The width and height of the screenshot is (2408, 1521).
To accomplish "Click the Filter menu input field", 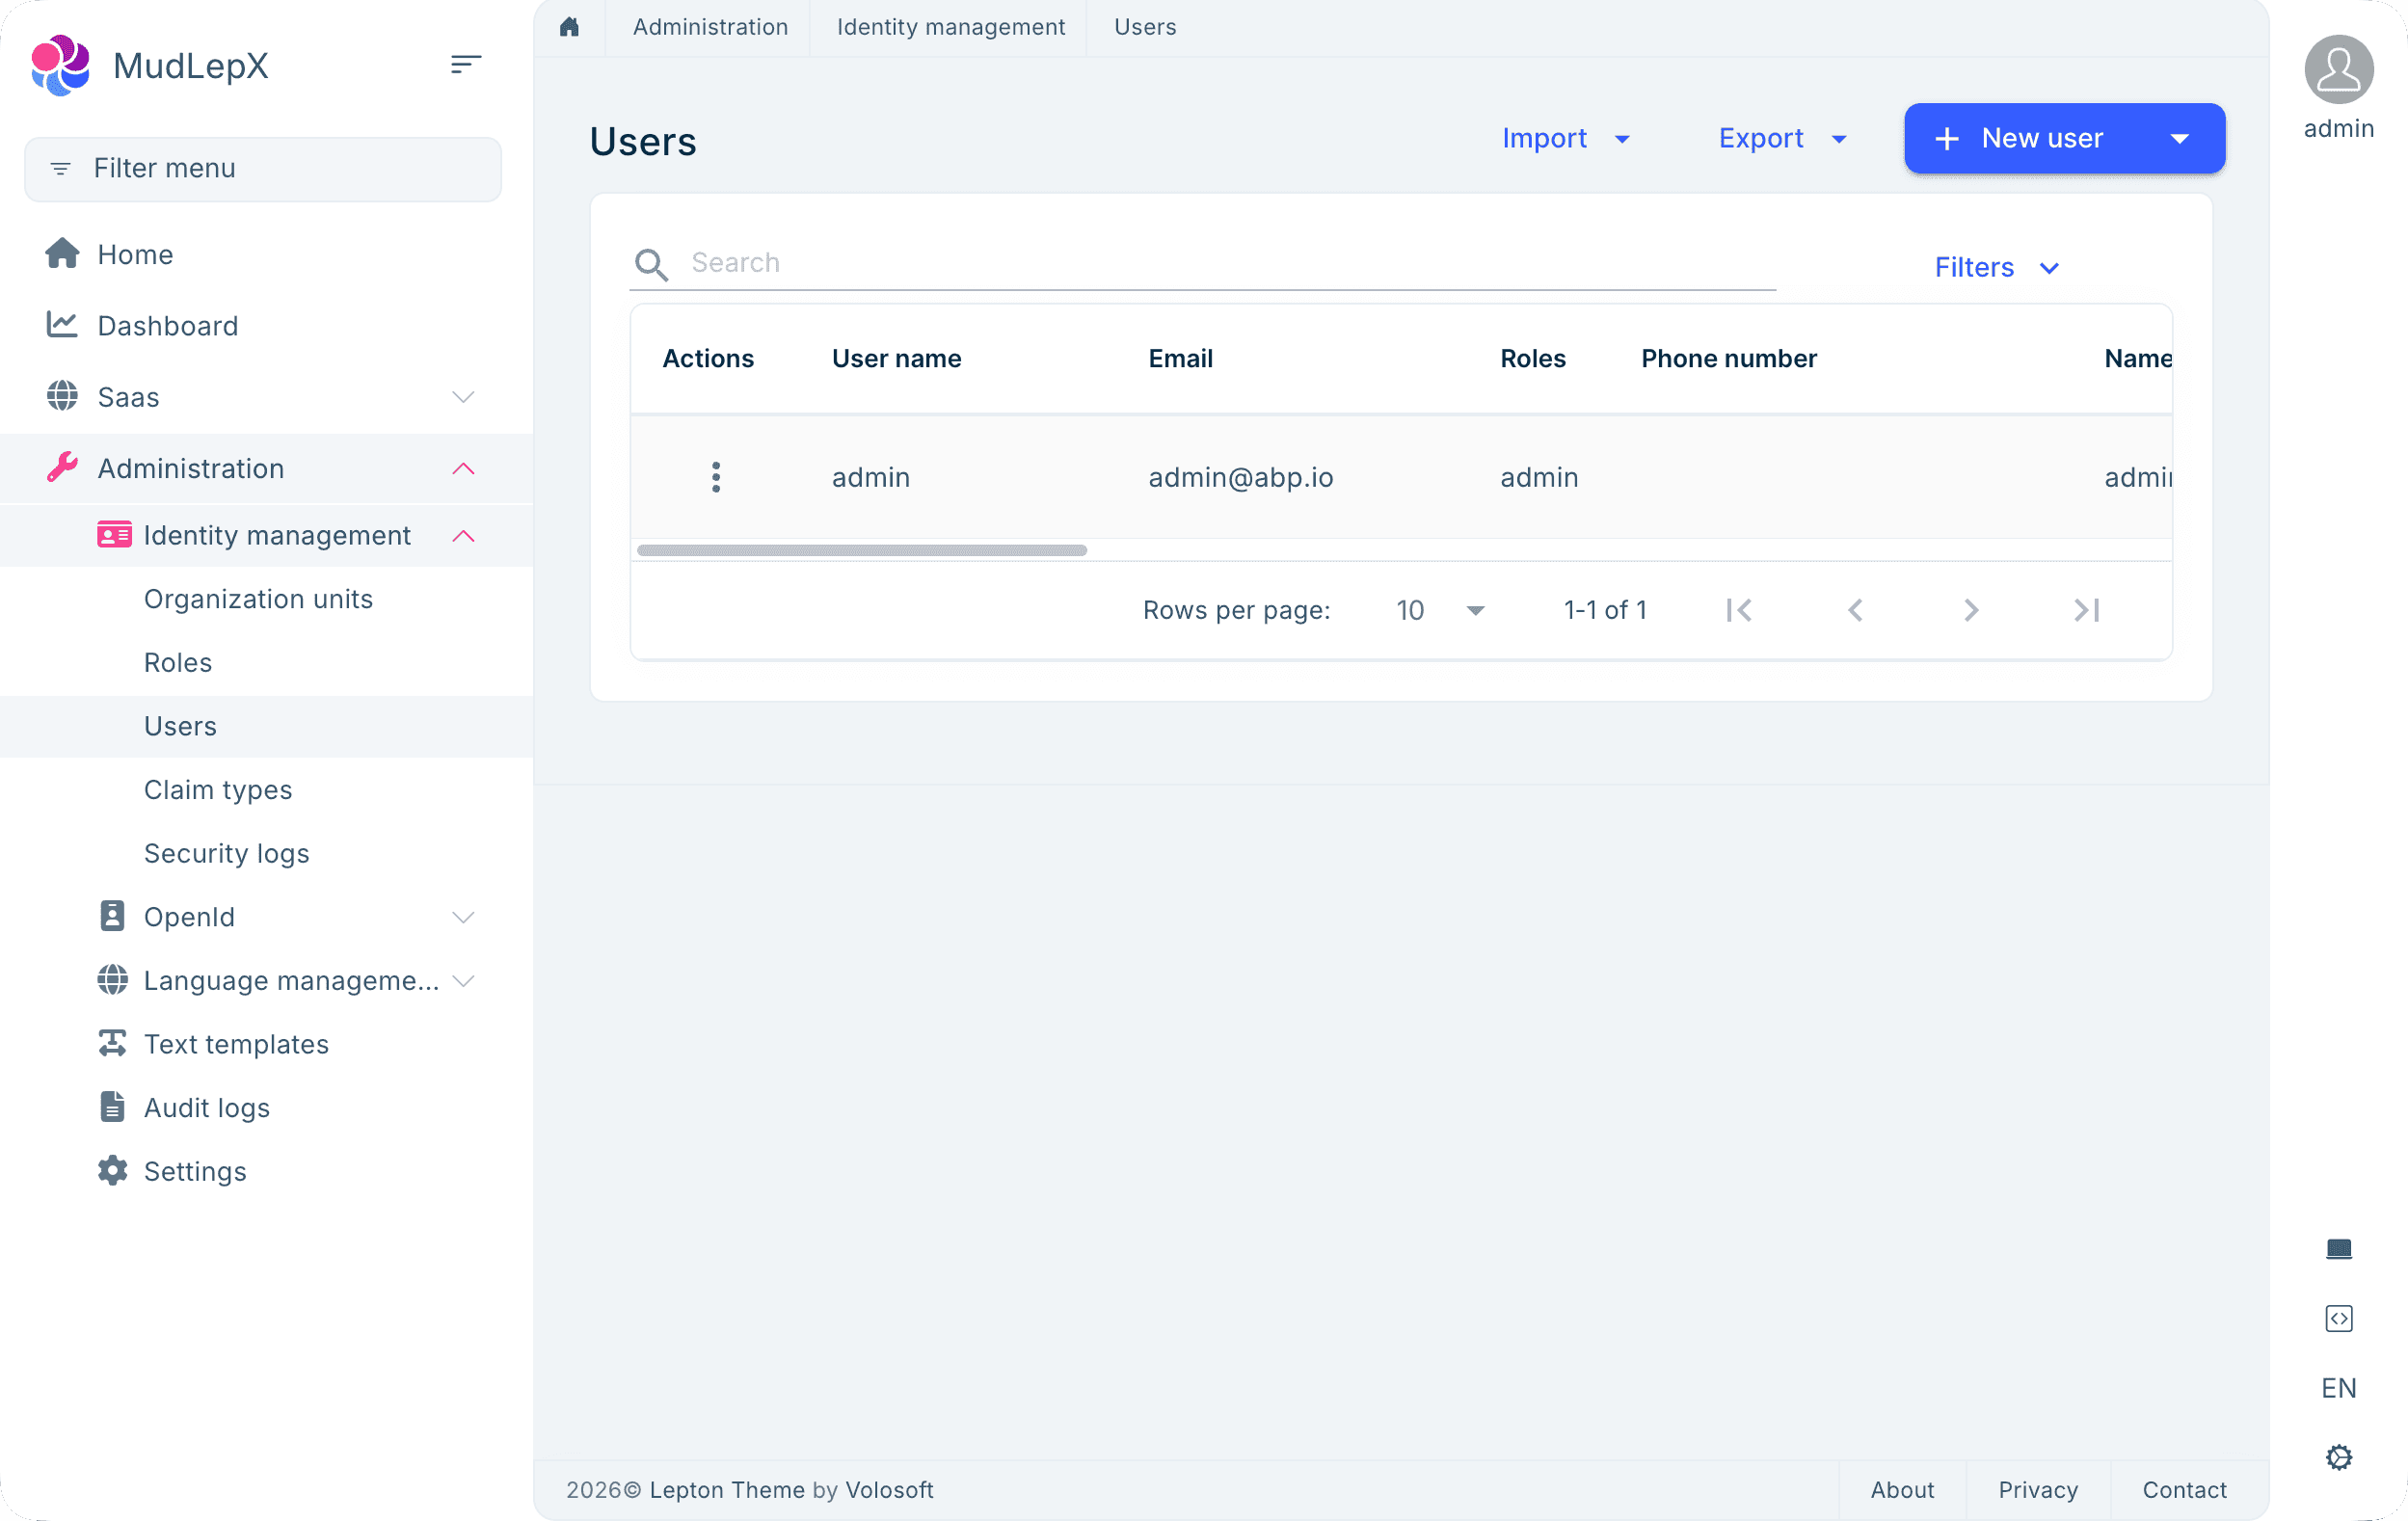I will tap(263, 168).
